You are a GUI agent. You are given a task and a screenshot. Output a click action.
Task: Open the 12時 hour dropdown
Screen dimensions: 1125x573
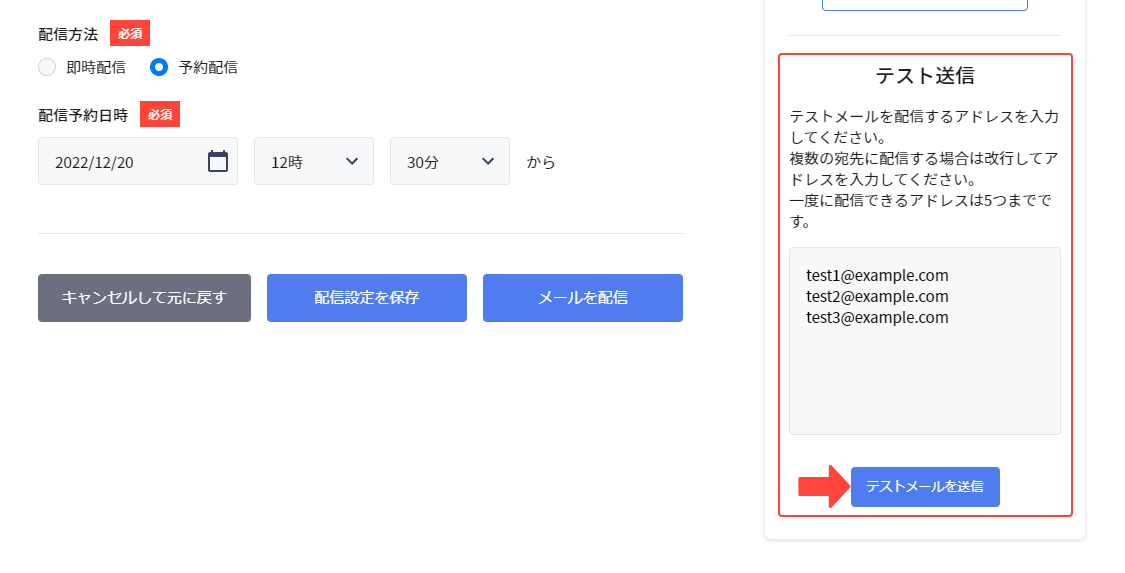(314, 161)
